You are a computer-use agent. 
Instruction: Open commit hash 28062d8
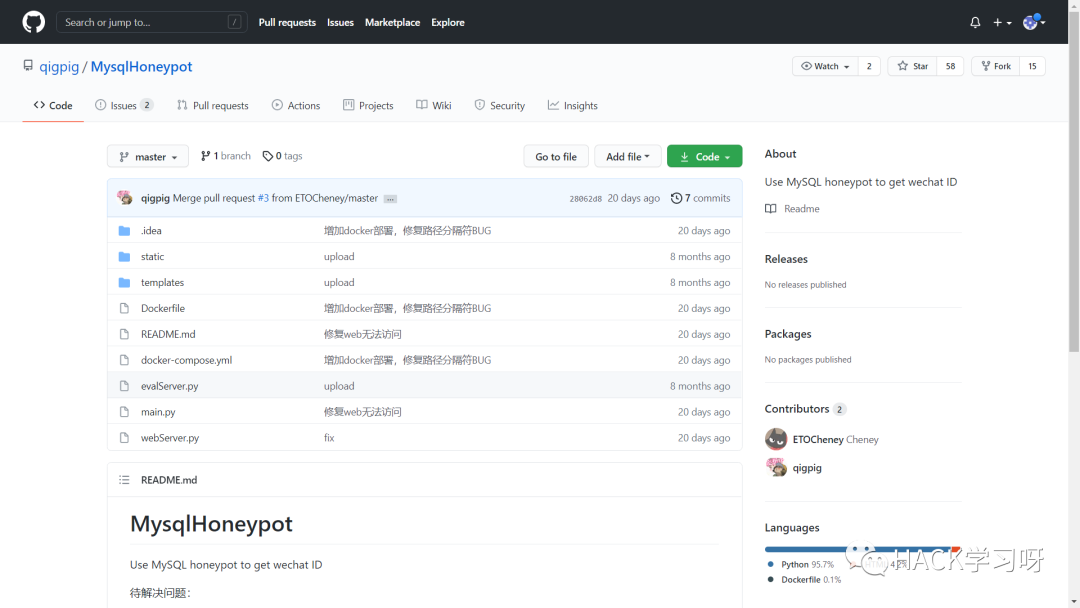(585, 198)
